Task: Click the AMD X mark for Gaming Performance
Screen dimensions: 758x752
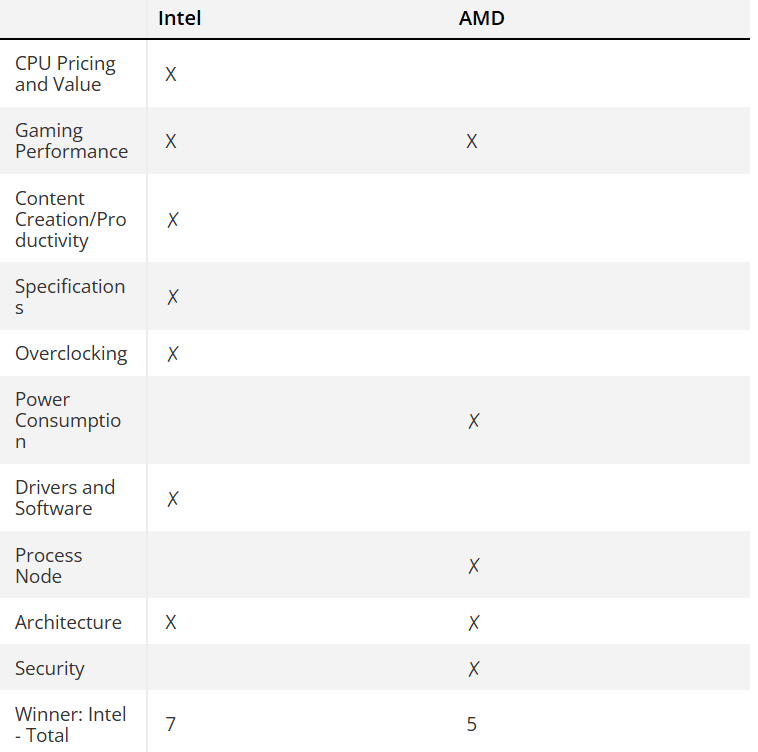Action: pos(472,141)
